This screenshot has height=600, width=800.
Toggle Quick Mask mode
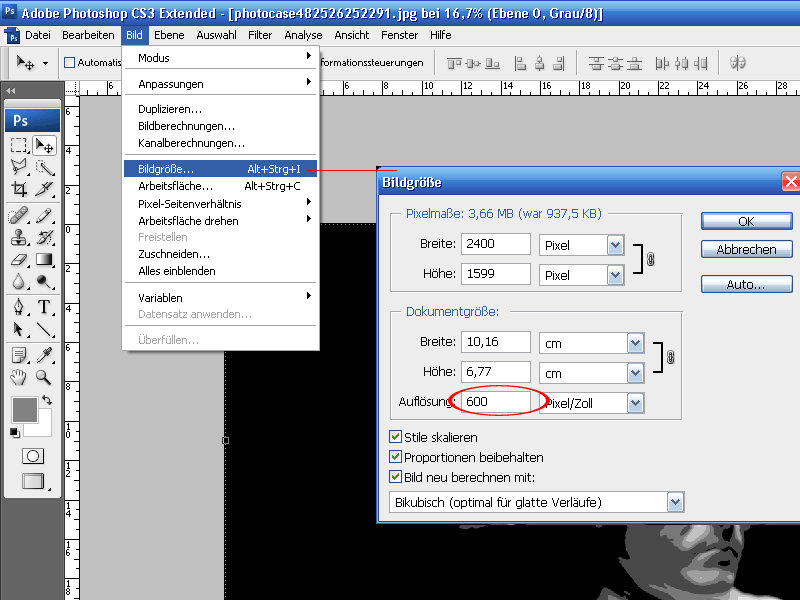click(33, 456)
